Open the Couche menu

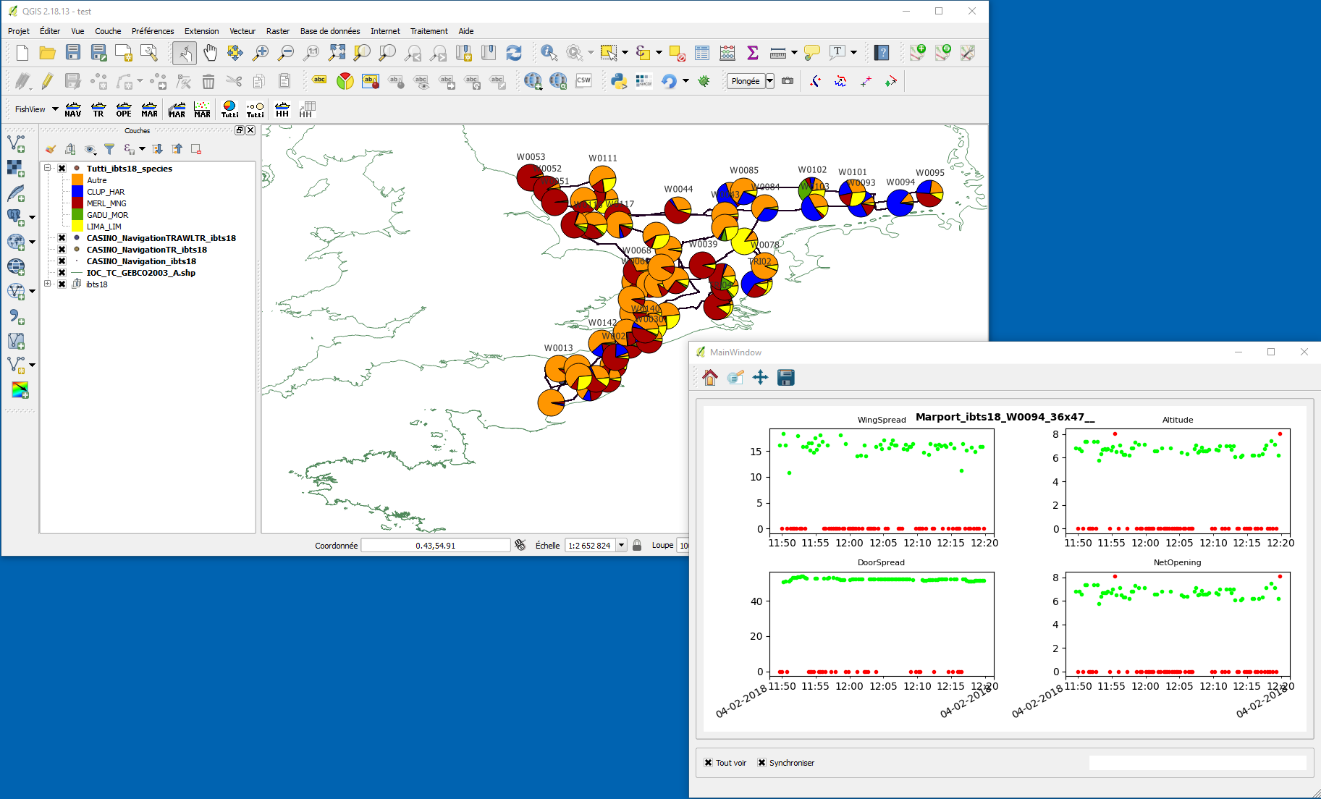108,31
